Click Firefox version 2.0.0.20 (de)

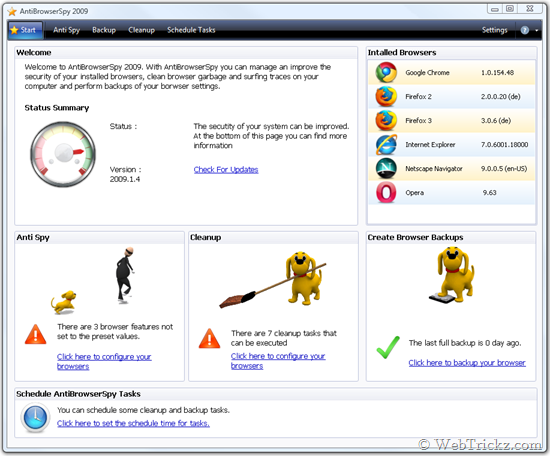(x=500, y=96)
